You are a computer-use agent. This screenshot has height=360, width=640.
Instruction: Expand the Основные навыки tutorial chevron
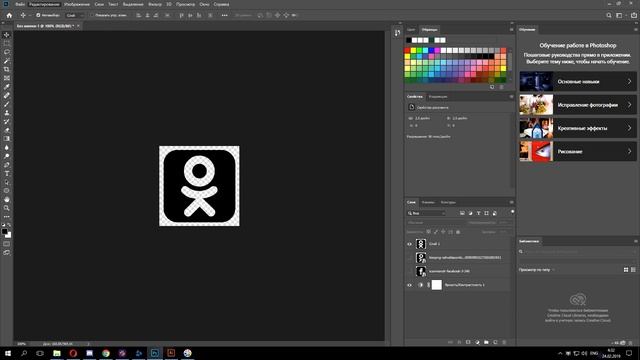629,82
